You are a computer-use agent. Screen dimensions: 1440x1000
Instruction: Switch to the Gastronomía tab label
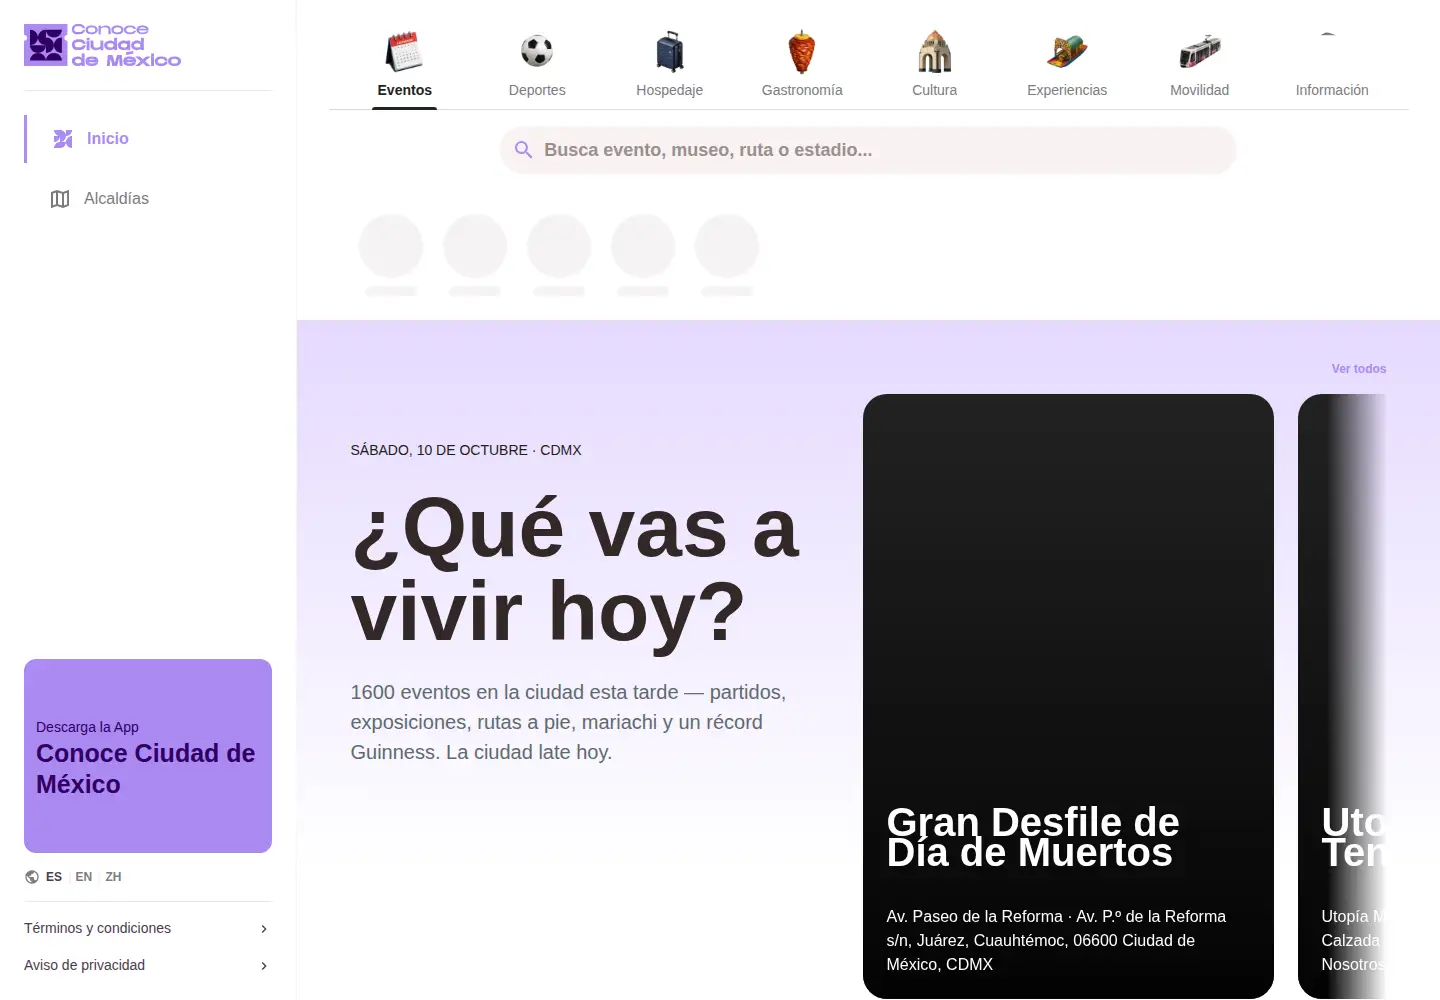[802, 90]
